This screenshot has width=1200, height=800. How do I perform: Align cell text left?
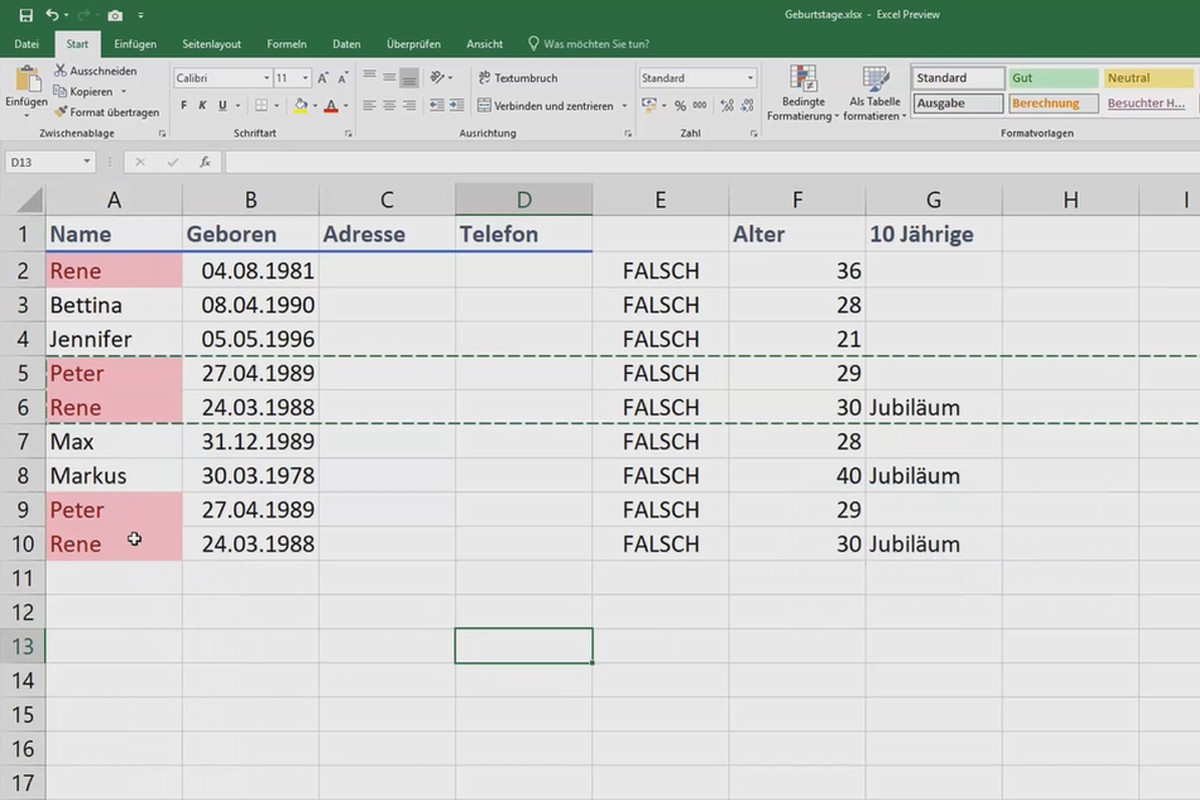369,105
